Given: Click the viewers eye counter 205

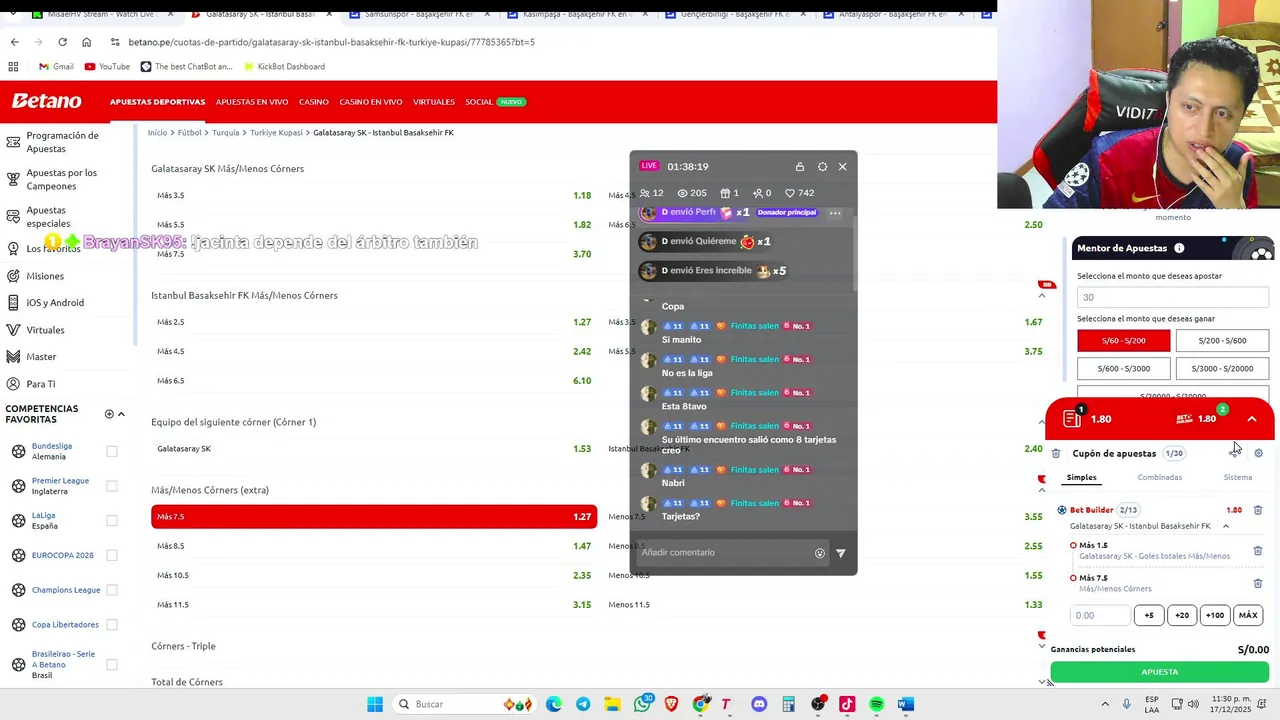Looking at the screenshot, I should tap(692, 193).
